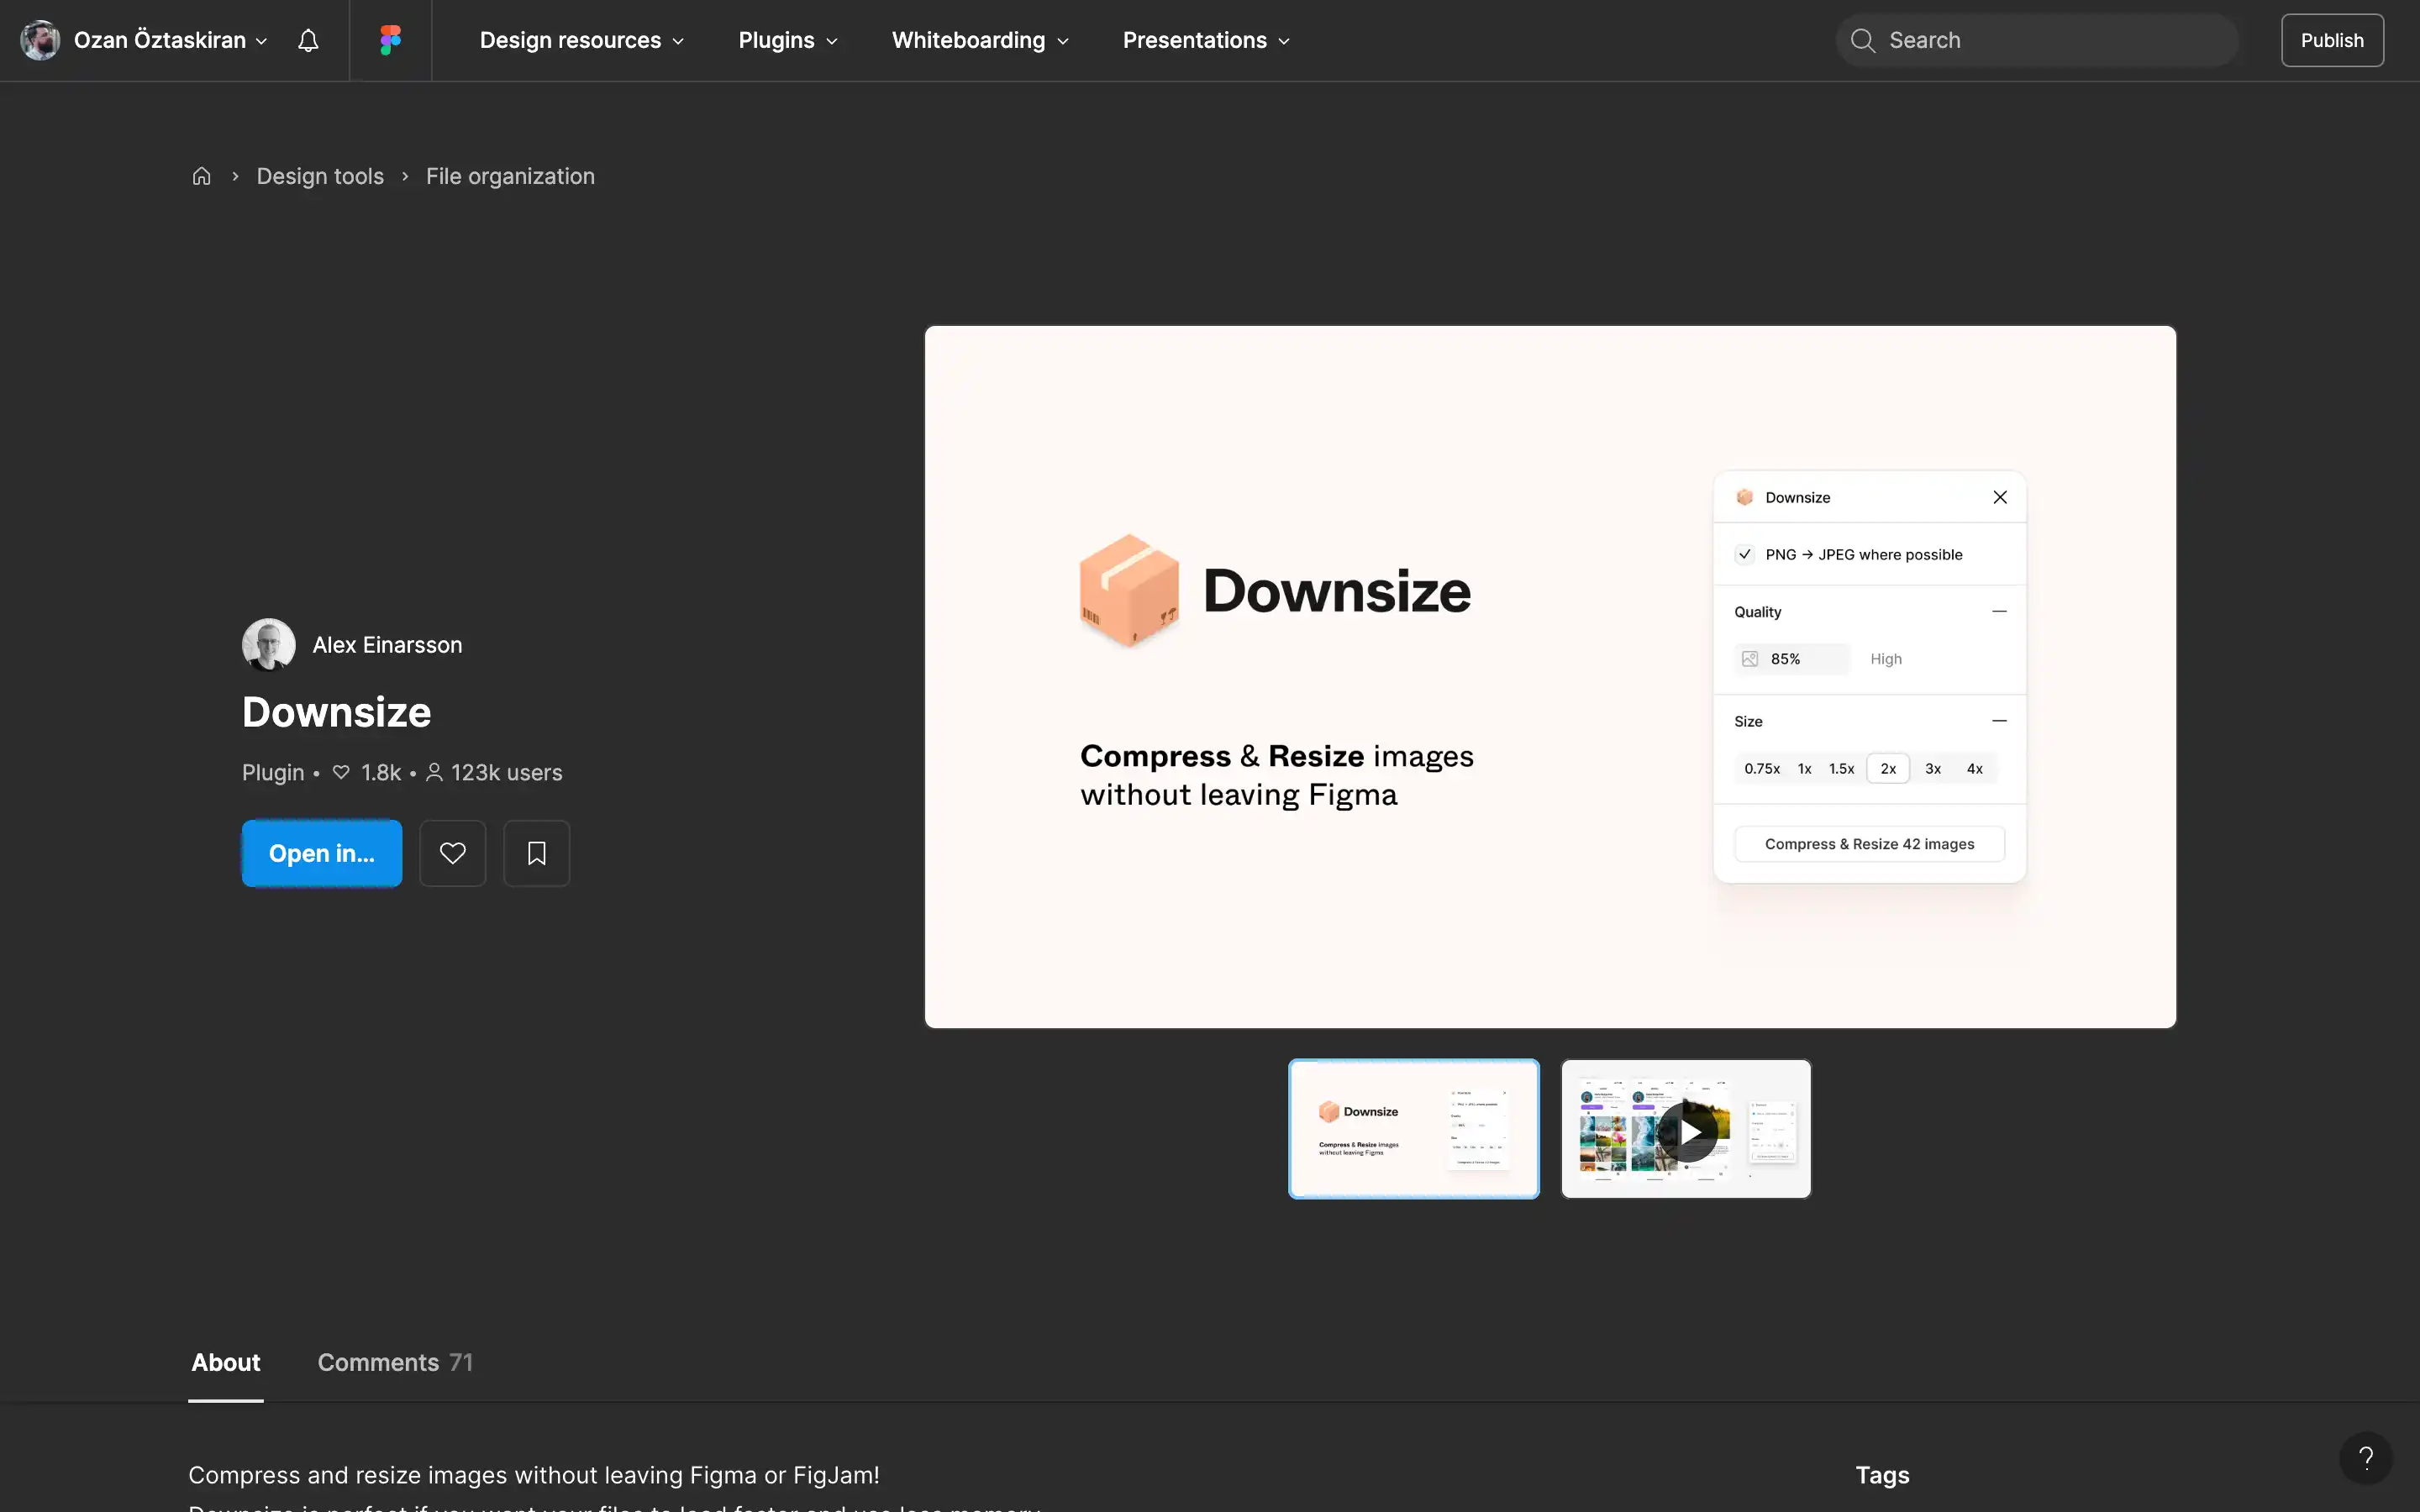Image resolution: width=2420 pixels, height=1512 pixels.
Task: Close the Downsize panel in the preview
Action: [x=1999, y=497]
